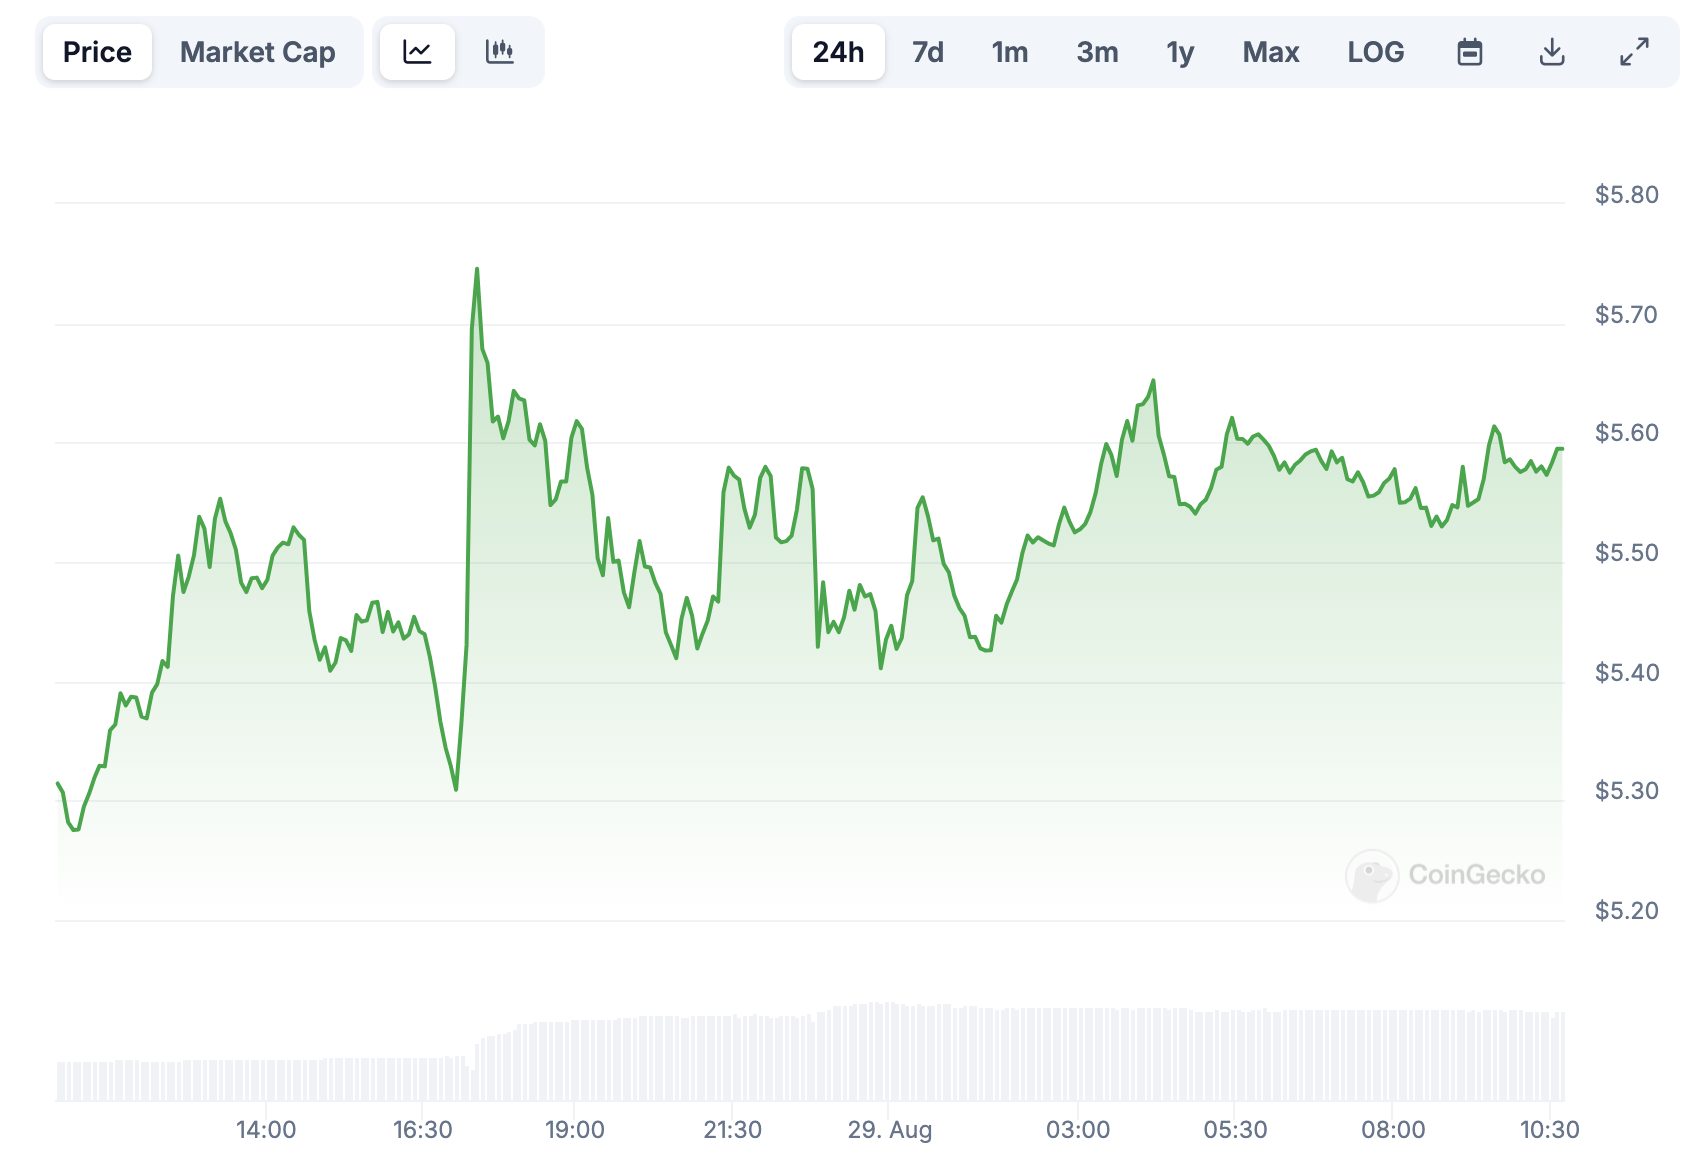Click the 19:00 time axis label
This screenshot has height=1172, width=1702.
(x=575, y=1130)
